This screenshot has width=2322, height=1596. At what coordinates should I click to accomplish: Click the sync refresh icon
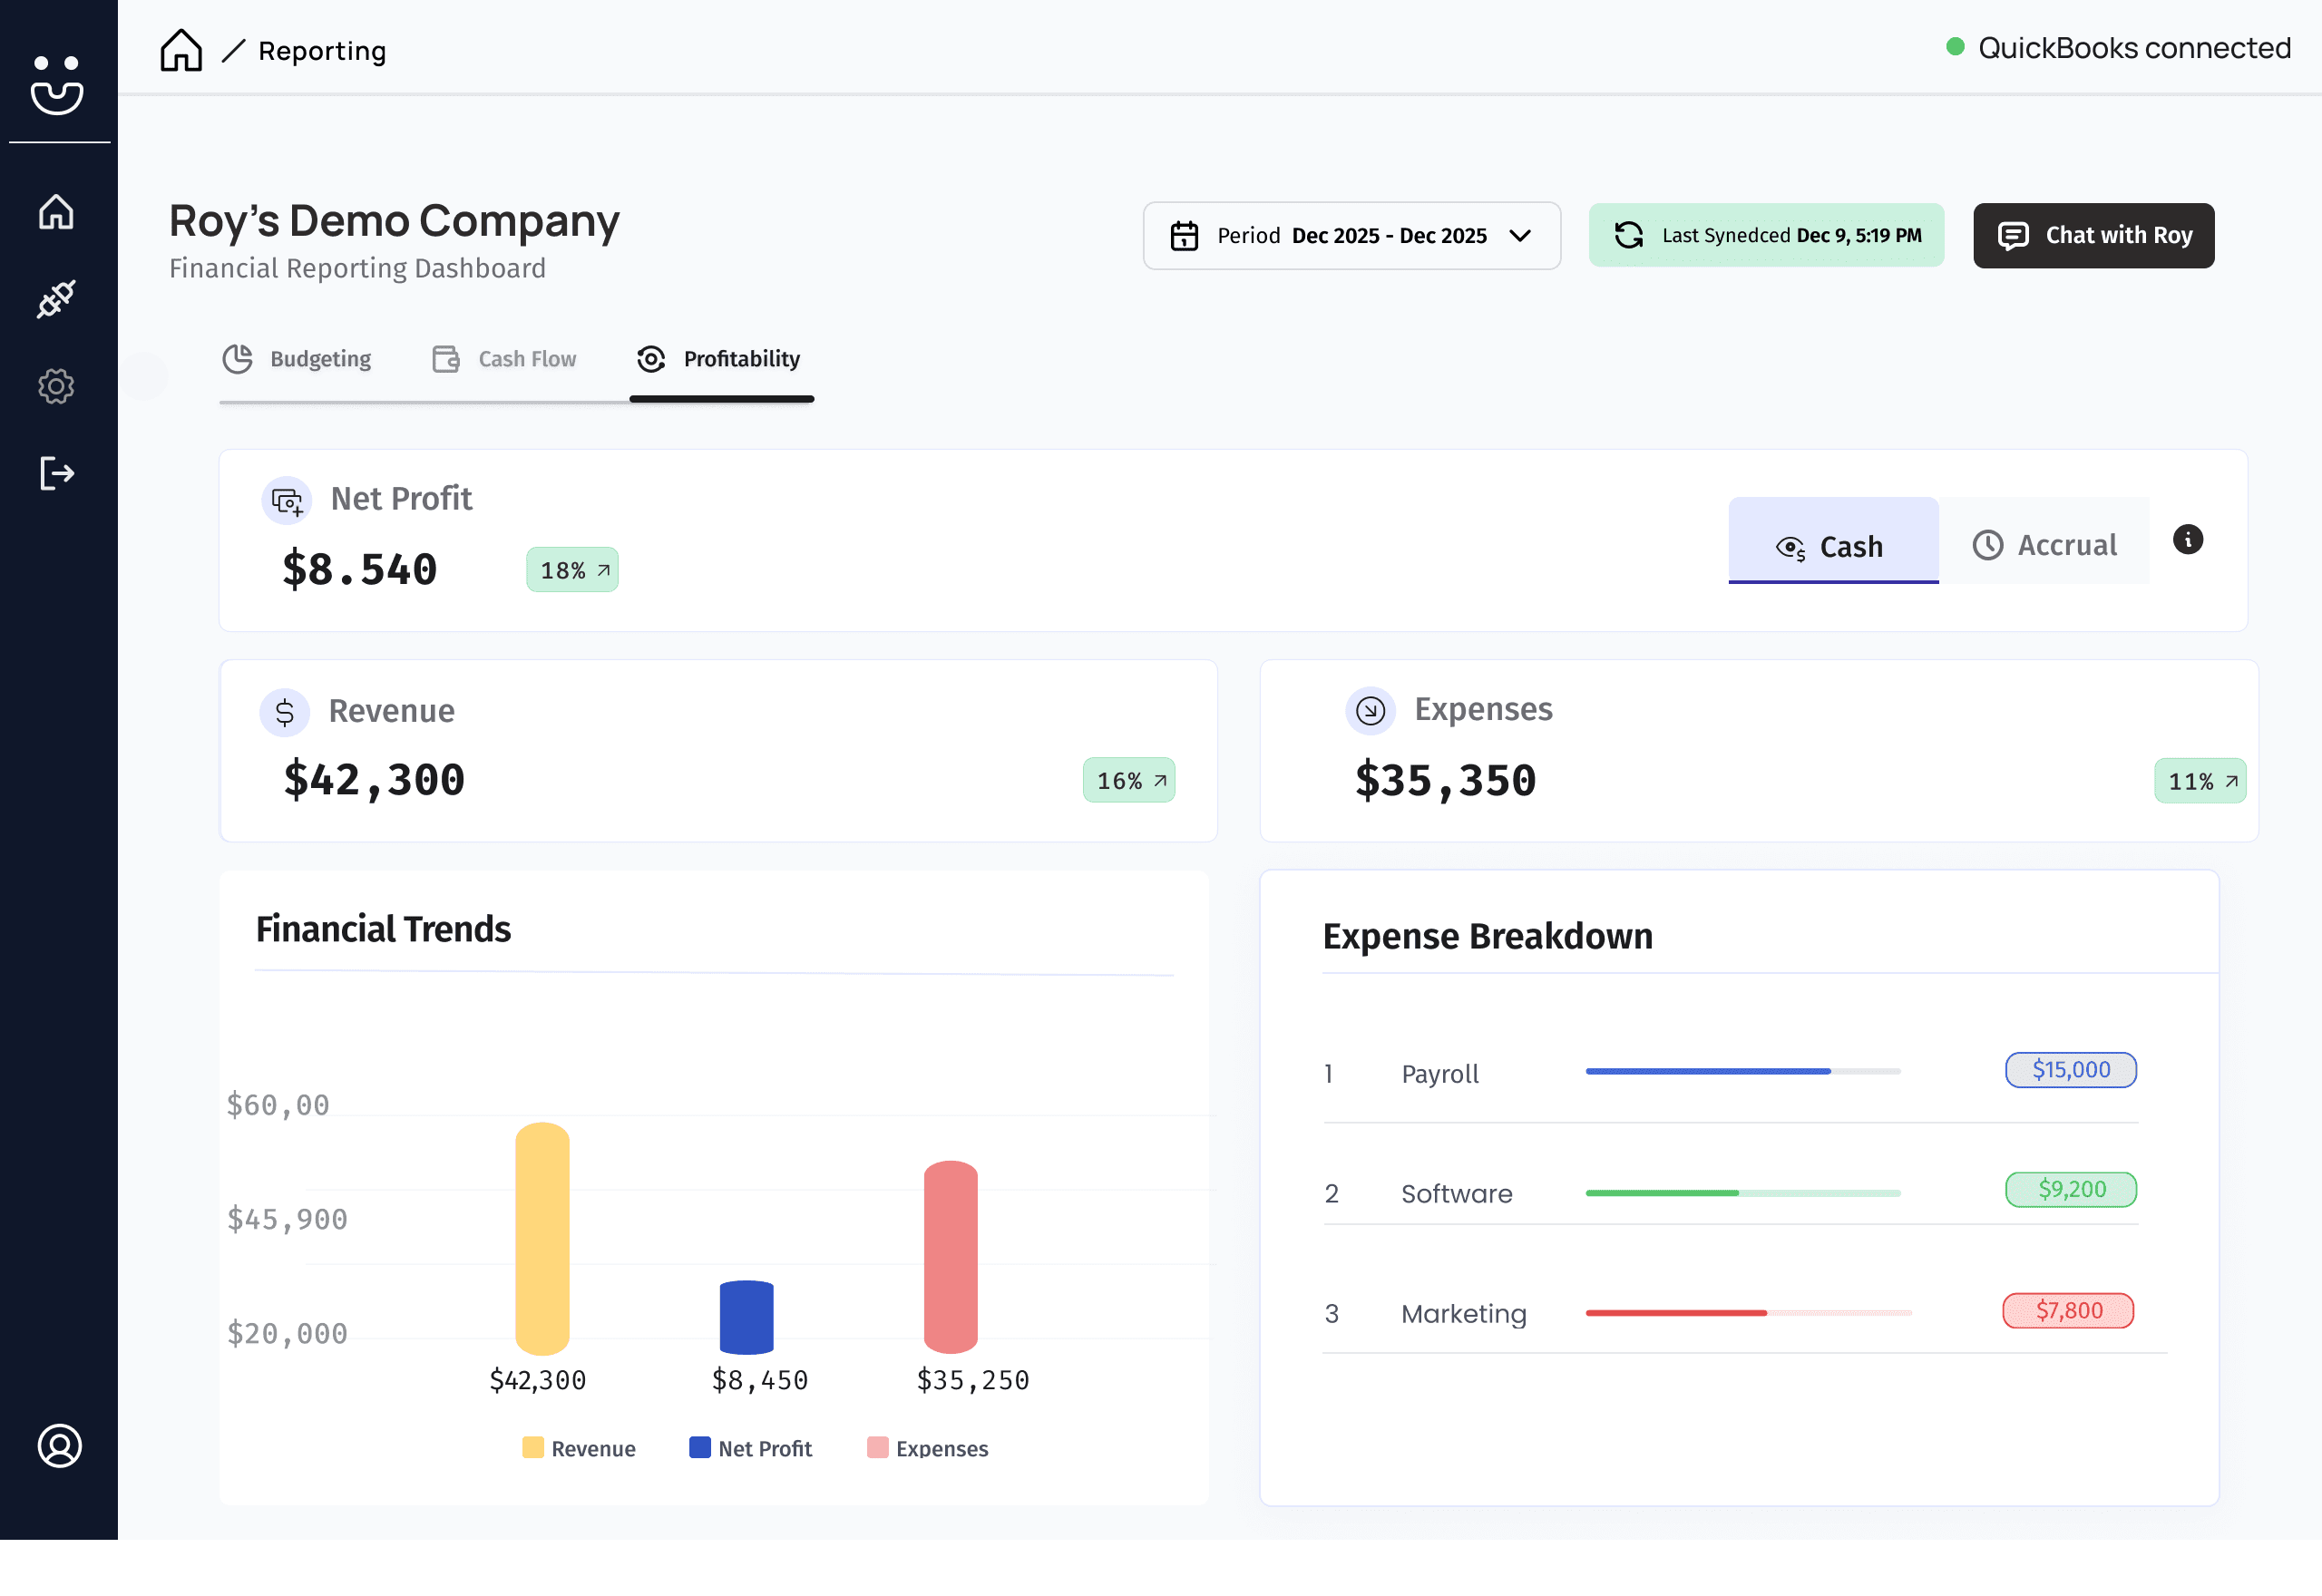1628,235
